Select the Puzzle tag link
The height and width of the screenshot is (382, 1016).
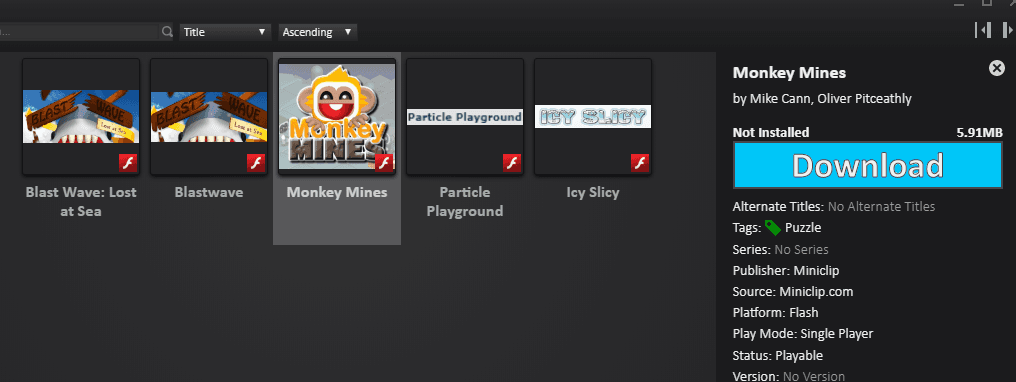click(x=803, y=227)
